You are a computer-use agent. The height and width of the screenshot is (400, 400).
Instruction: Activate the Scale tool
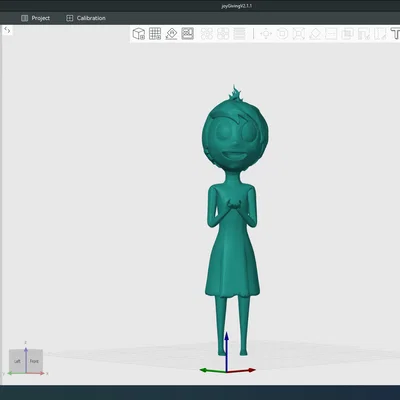299,34
